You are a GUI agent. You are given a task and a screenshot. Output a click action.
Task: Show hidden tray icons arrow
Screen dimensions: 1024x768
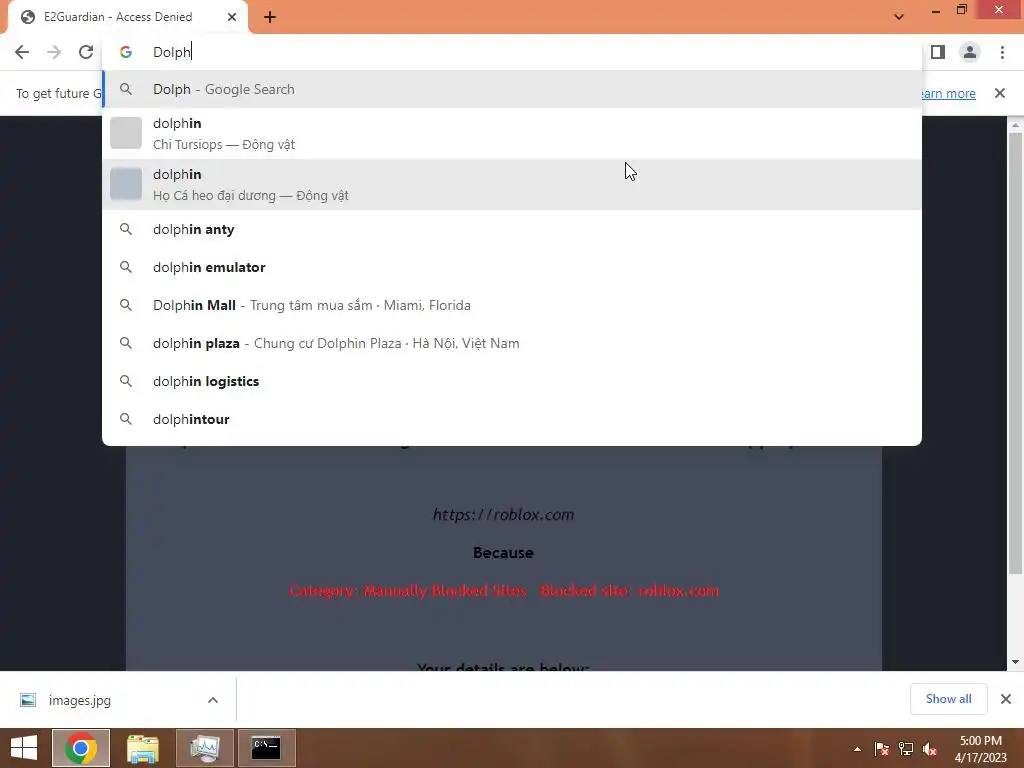click(857, 749)
